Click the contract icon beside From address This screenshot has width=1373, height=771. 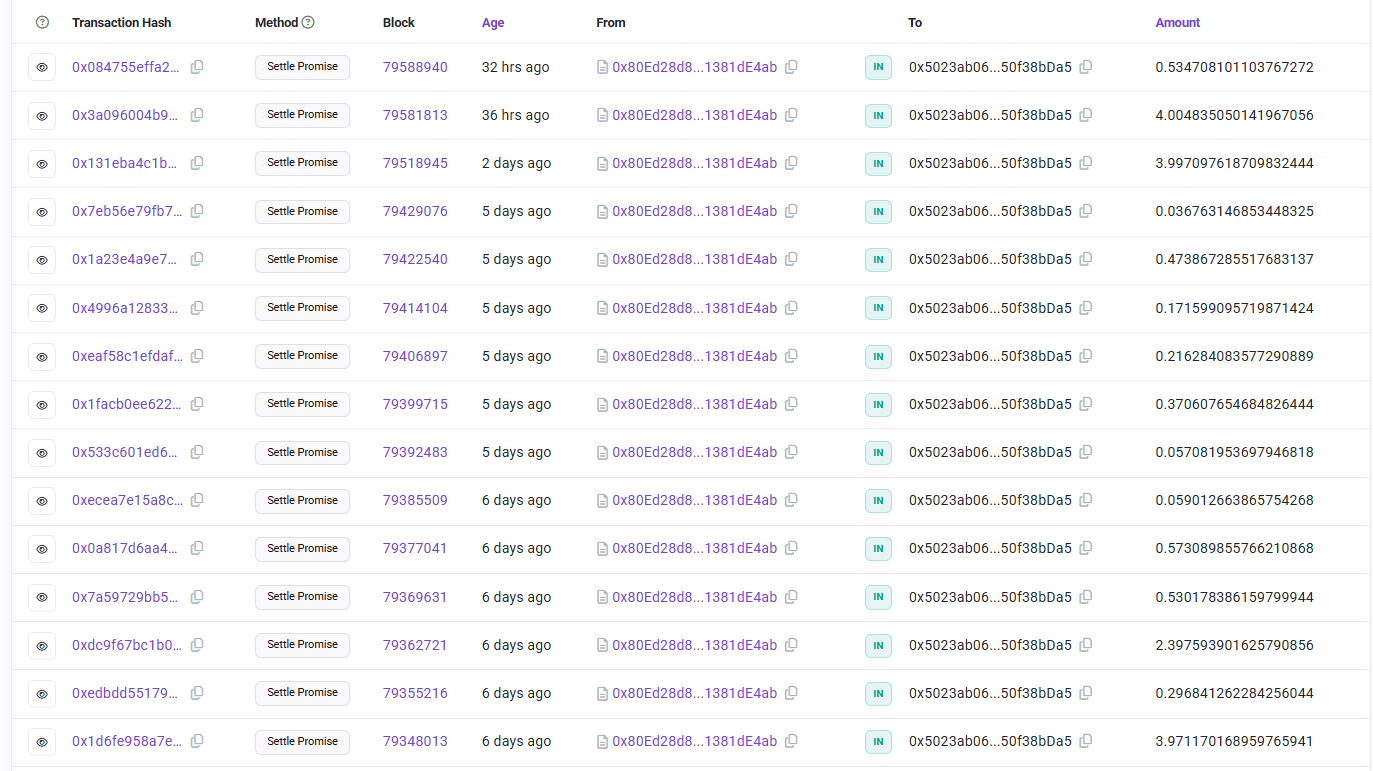pos(602,67)
